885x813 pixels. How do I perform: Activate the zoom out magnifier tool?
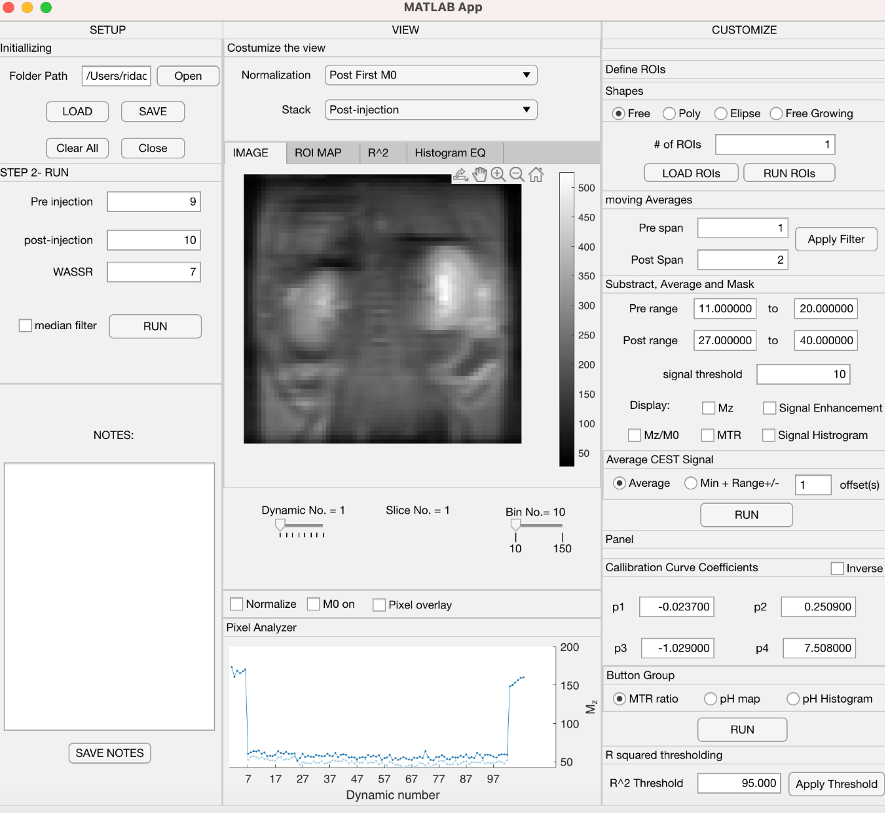516,174
